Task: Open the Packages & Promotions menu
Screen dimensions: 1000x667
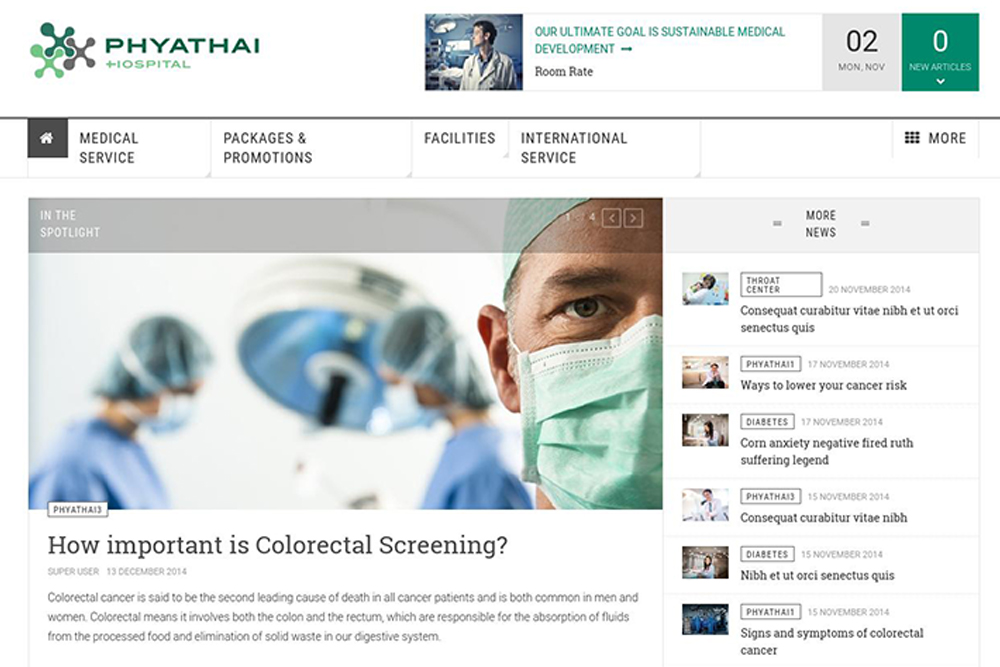Action: [267, 148]
